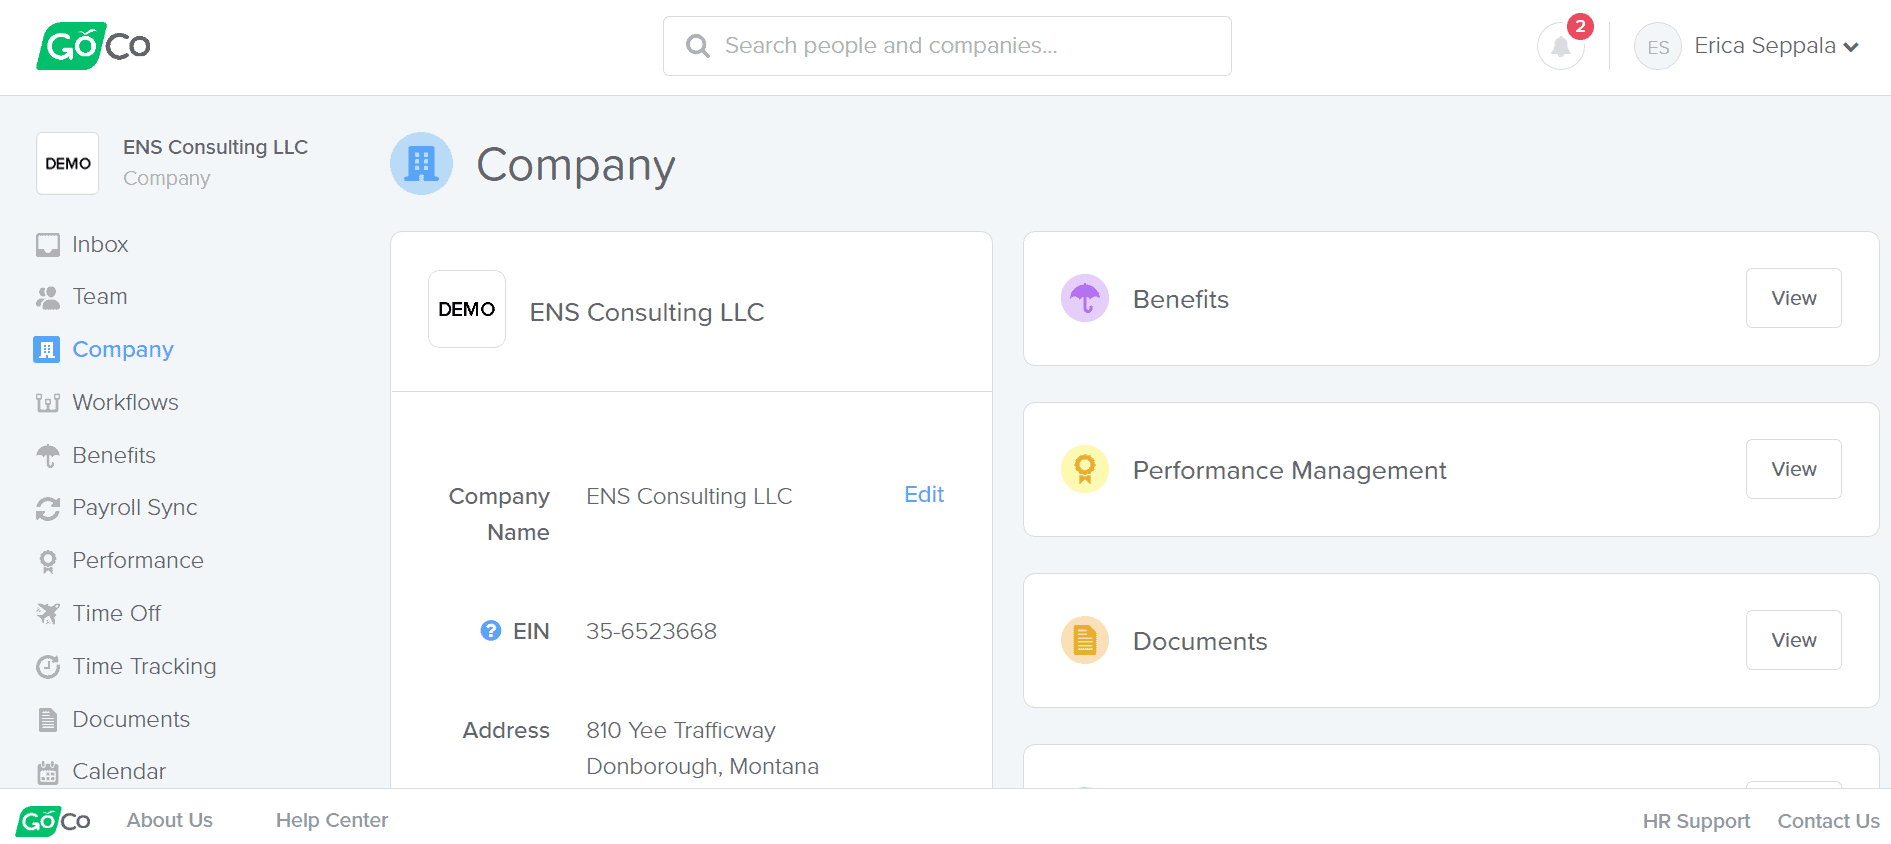Screen dimensions: 1891x844
Task: Click the ENS Consulting DEMO logo thumbnail
Action: 466,309
